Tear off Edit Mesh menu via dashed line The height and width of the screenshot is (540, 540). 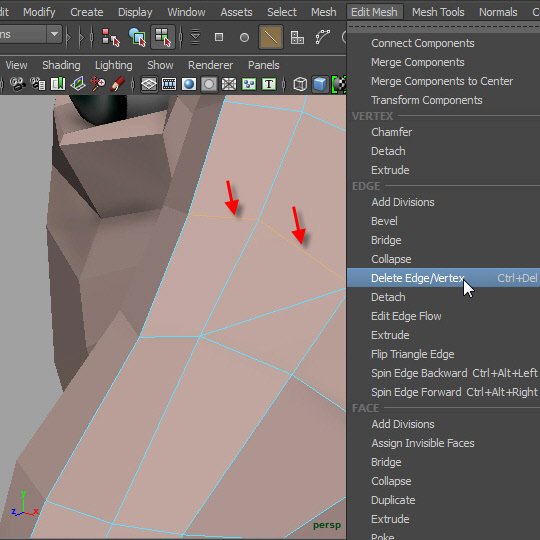[444, 27]
